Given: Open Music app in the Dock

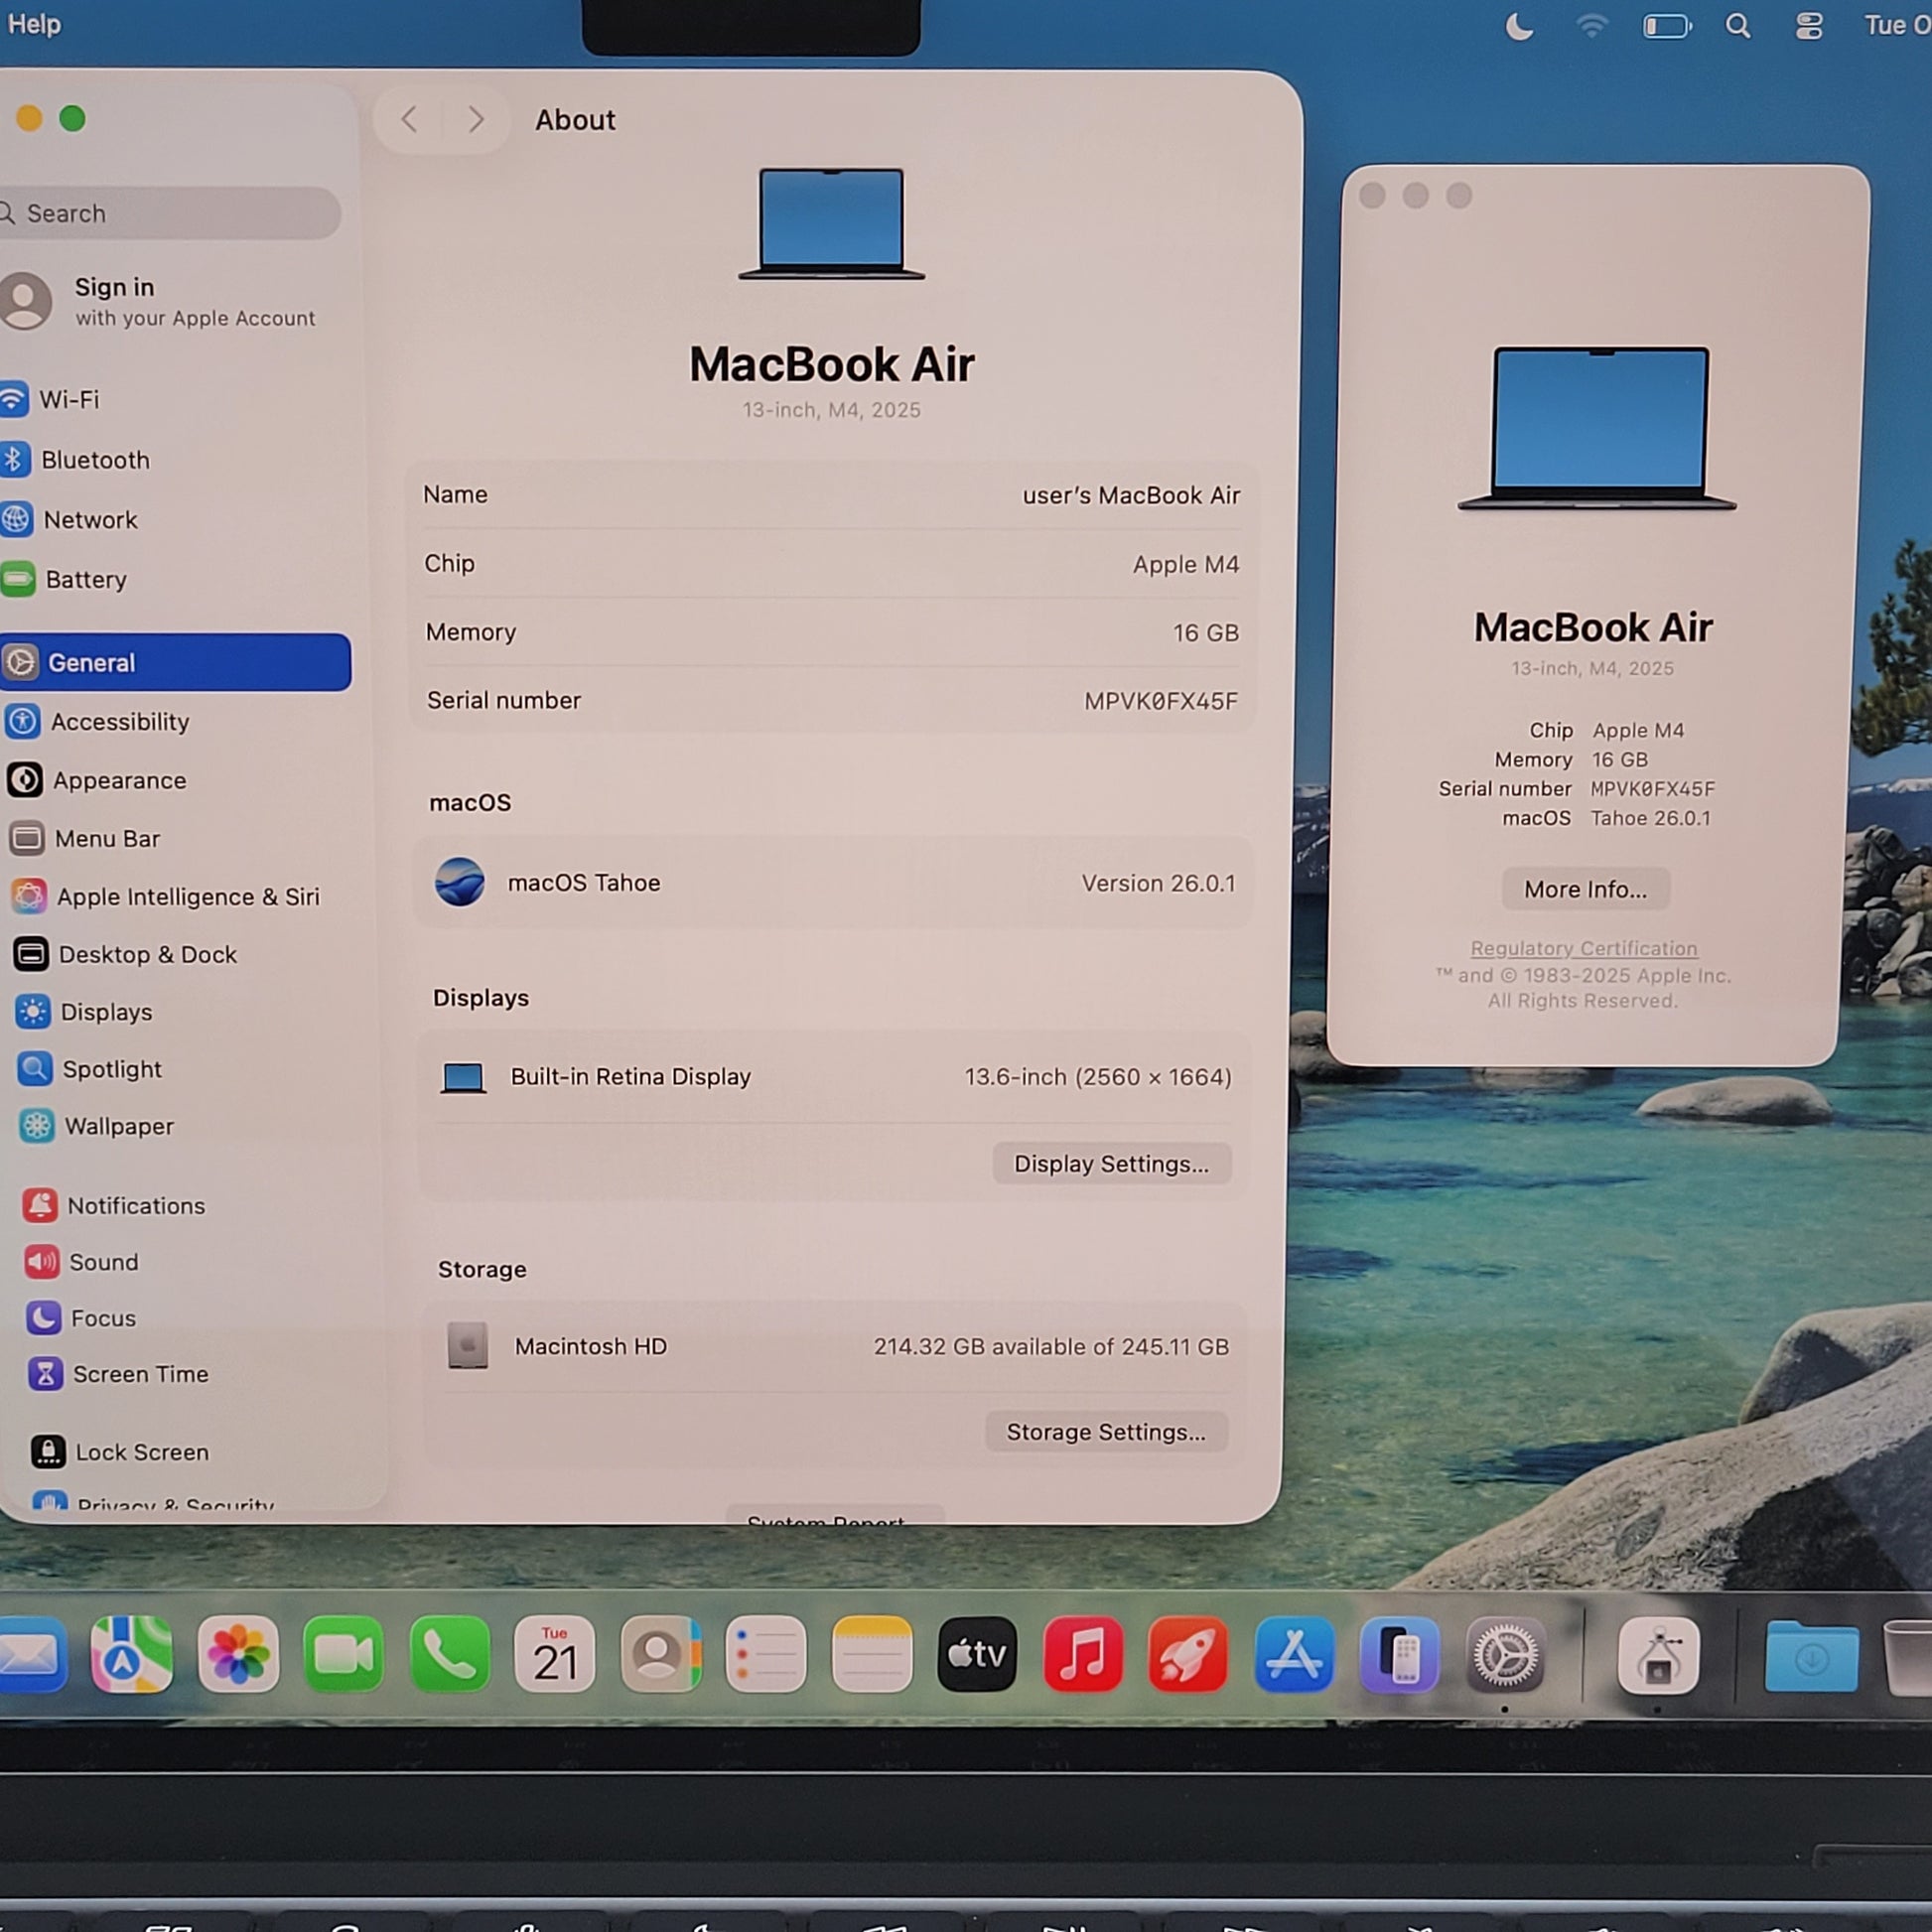Looking at the screenshot, I should point(1082,1655).
